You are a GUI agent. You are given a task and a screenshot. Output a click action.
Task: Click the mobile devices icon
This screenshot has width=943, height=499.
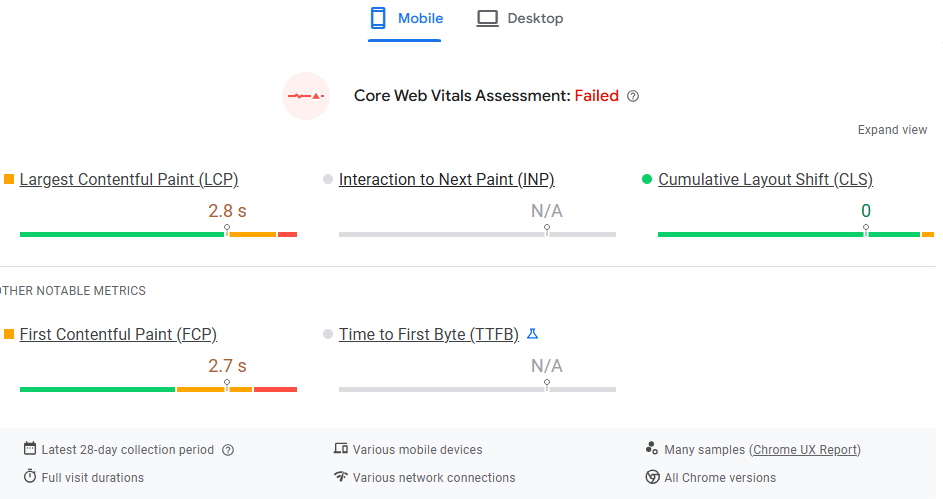pyautogui.click(x=341, y=449)
